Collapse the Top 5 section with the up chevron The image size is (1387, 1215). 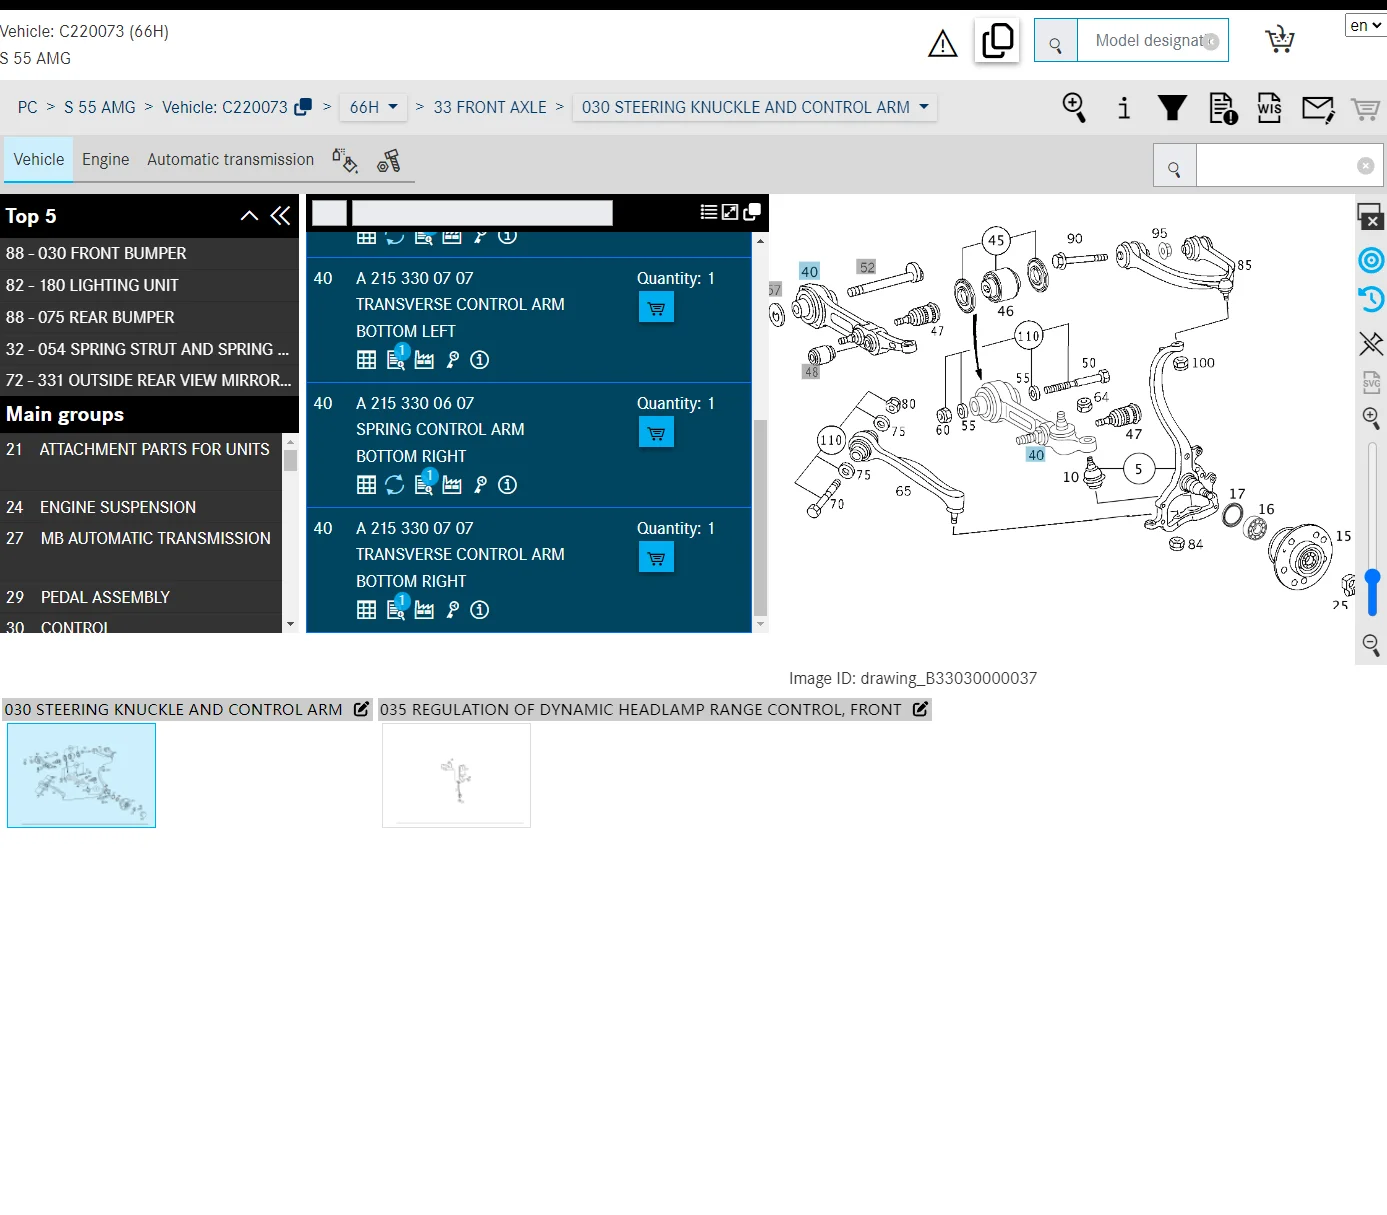(x=249, y=216)
